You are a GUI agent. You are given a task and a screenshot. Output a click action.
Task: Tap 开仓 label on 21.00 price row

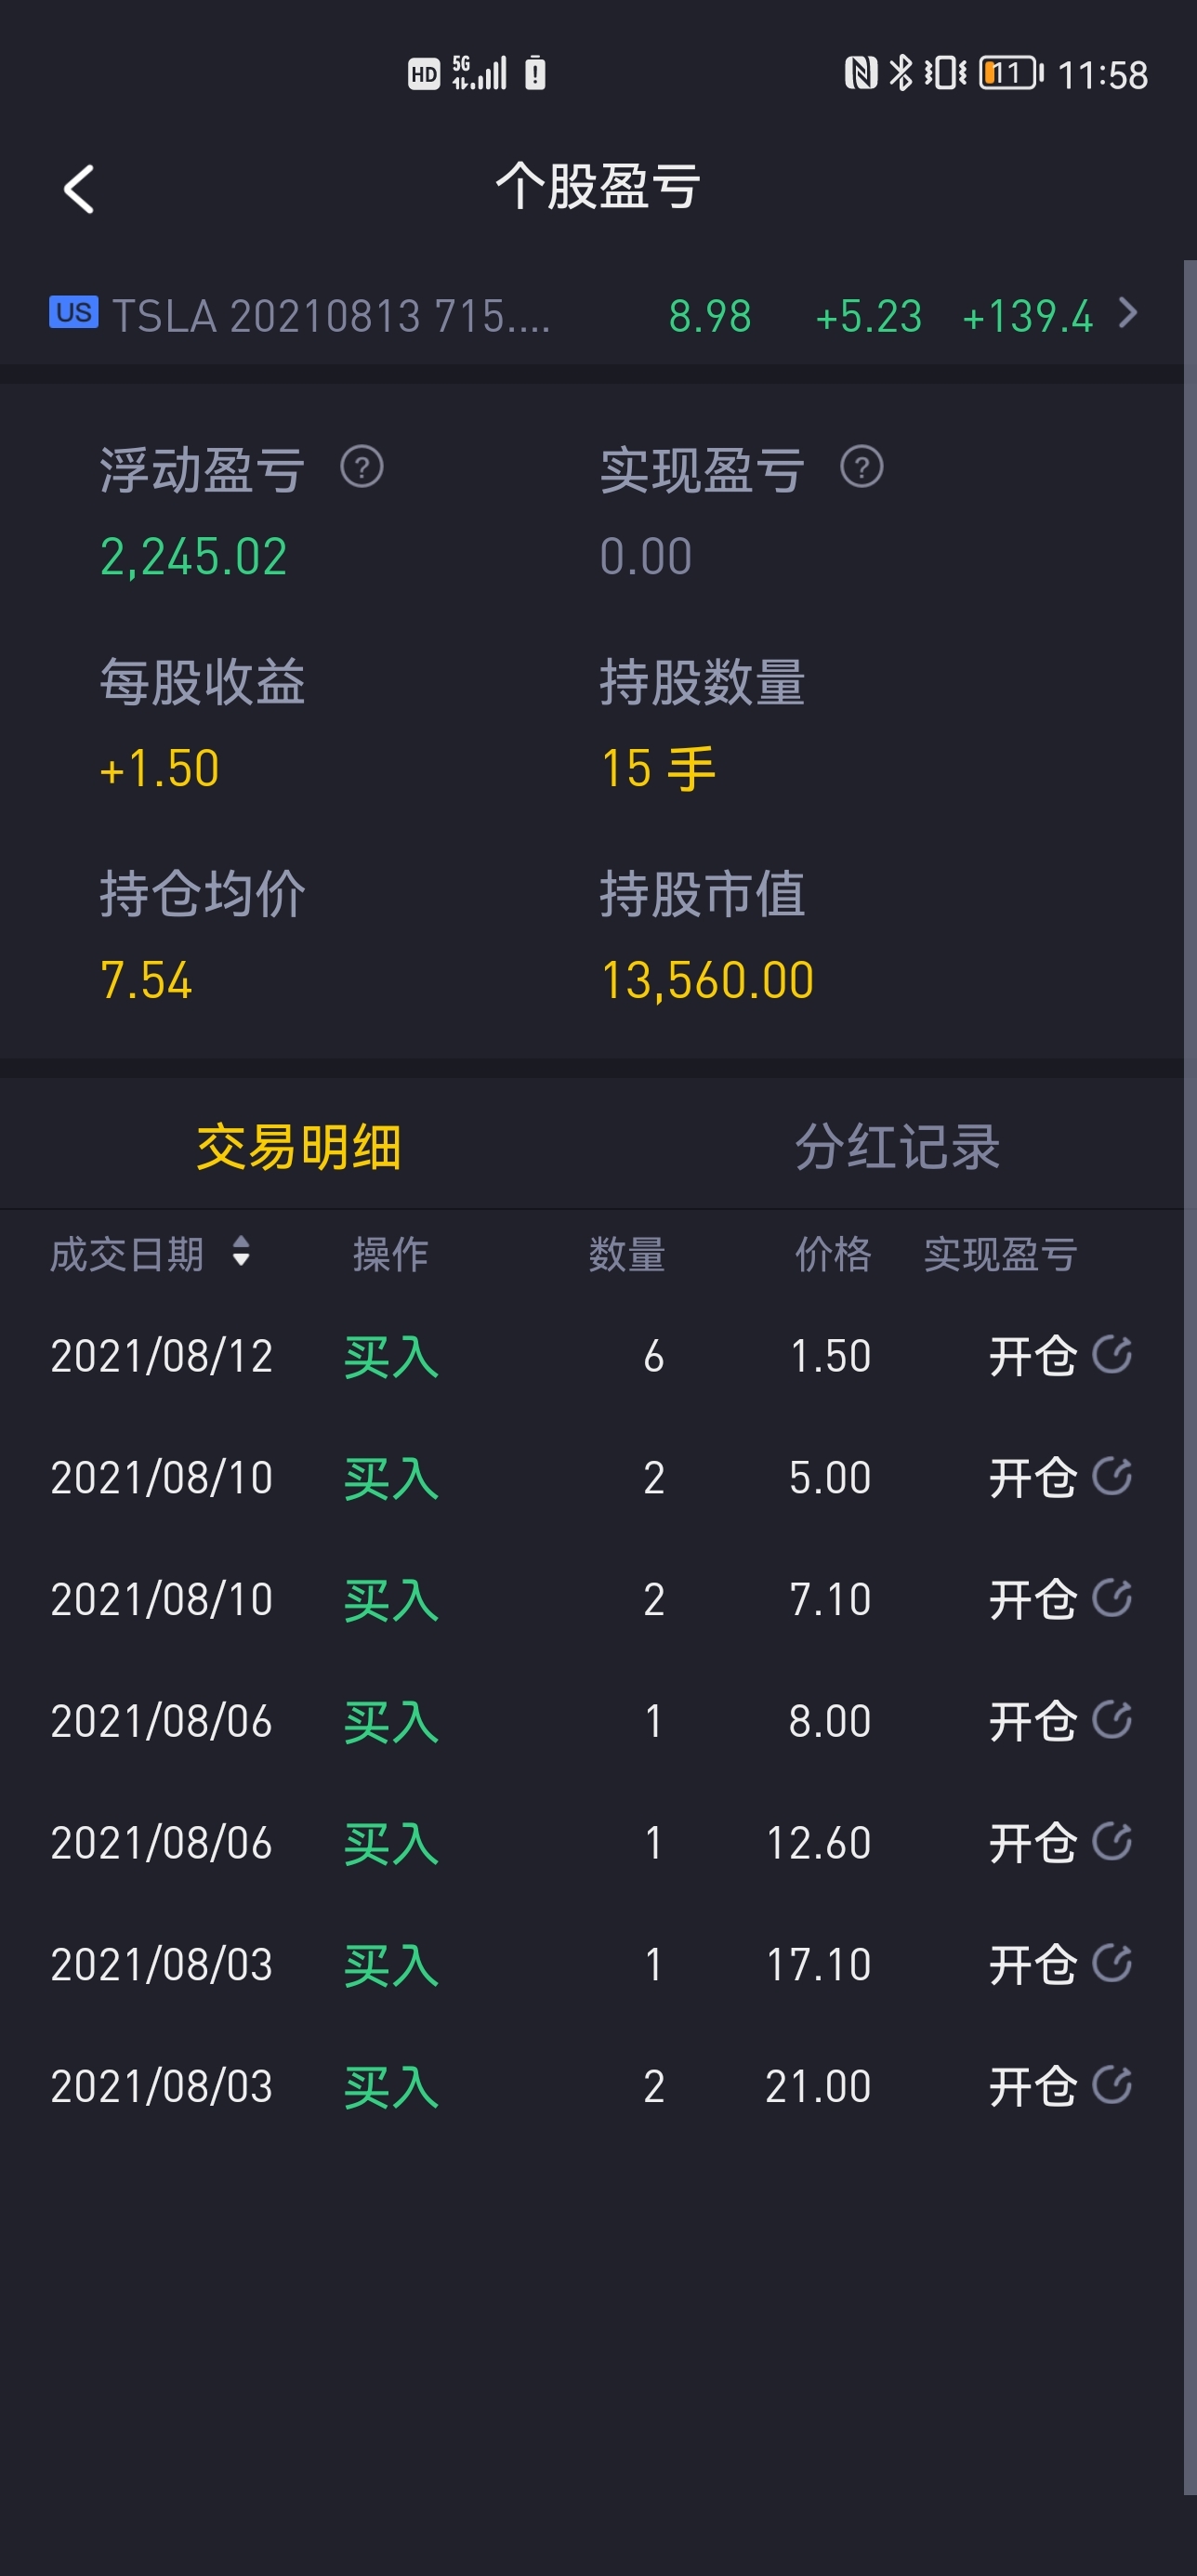click(x=1032, y=2087)
